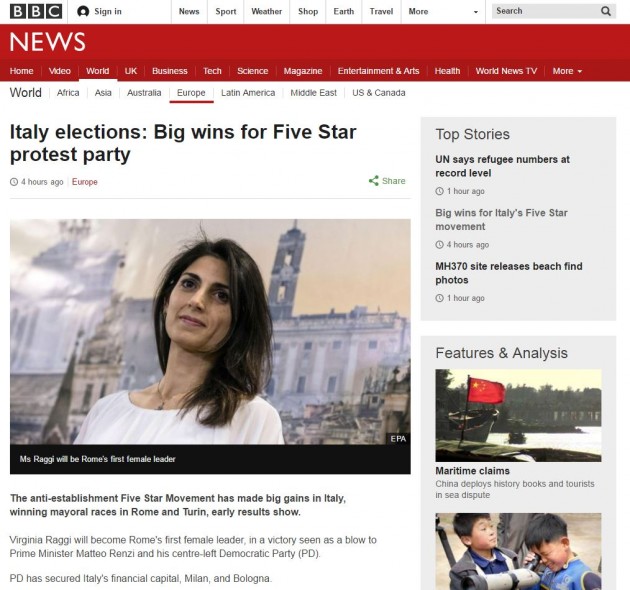This screenshot has height=590, width=630.
Task: Select the Europe sub-section tab
Action: tap(191, 93)
